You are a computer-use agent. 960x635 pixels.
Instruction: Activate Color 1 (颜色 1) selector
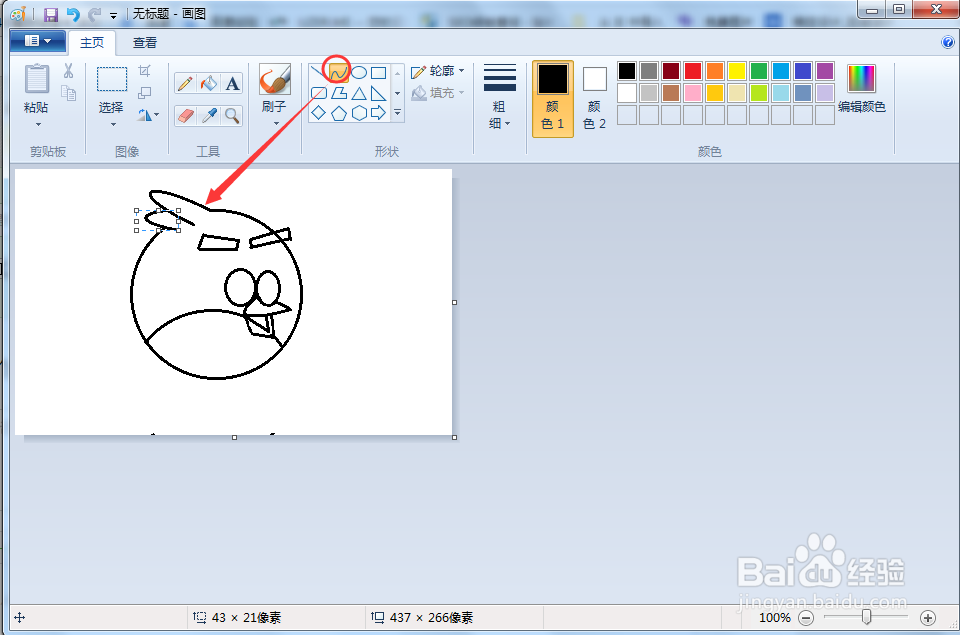tap(553, 98)
